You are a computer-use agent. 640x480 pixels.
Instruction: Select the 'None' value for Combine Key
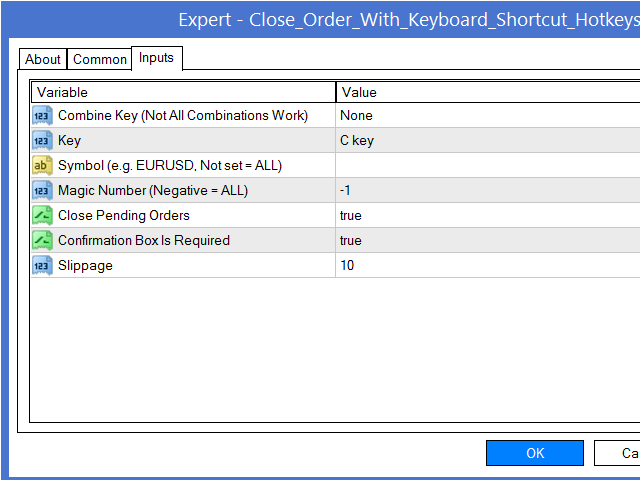coord(488,116)
